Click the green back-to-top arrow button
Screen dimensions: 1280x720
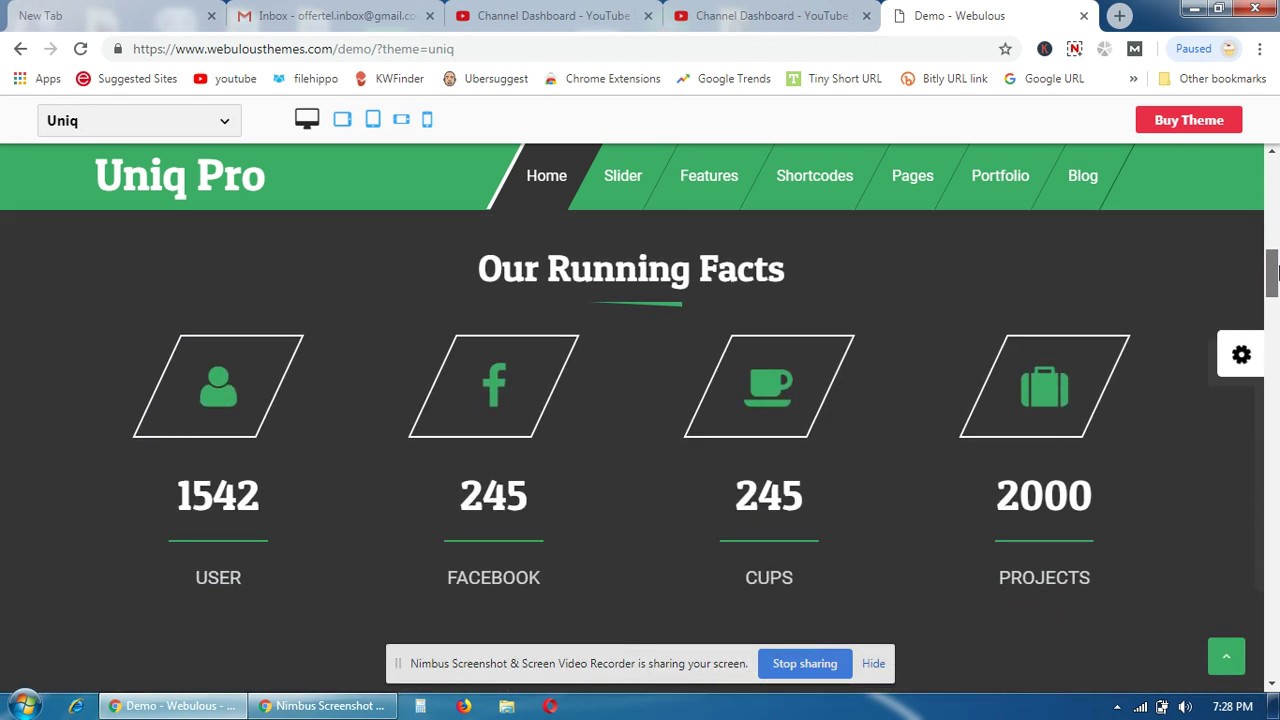coord(1226,656)
